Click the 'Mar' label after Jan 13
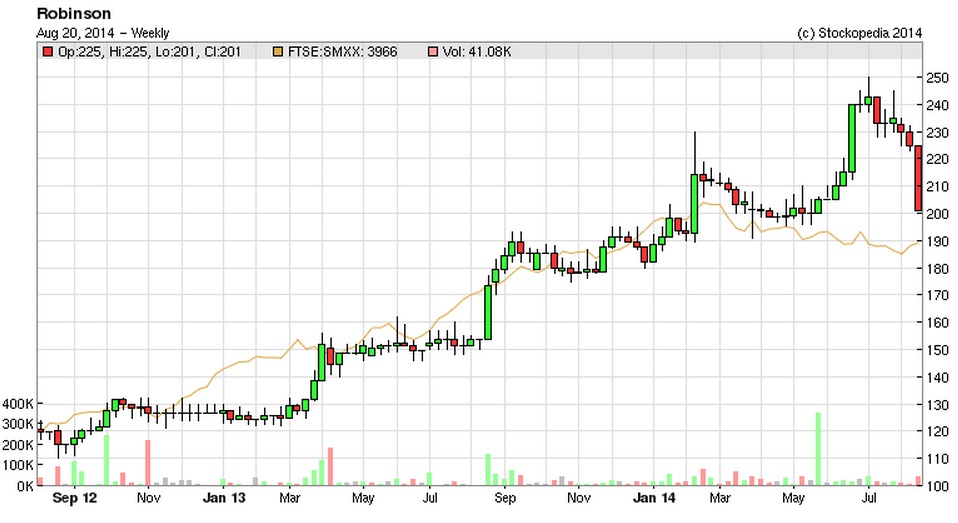The width and height of the screenshot is (958, 523). tap(290, 498)
